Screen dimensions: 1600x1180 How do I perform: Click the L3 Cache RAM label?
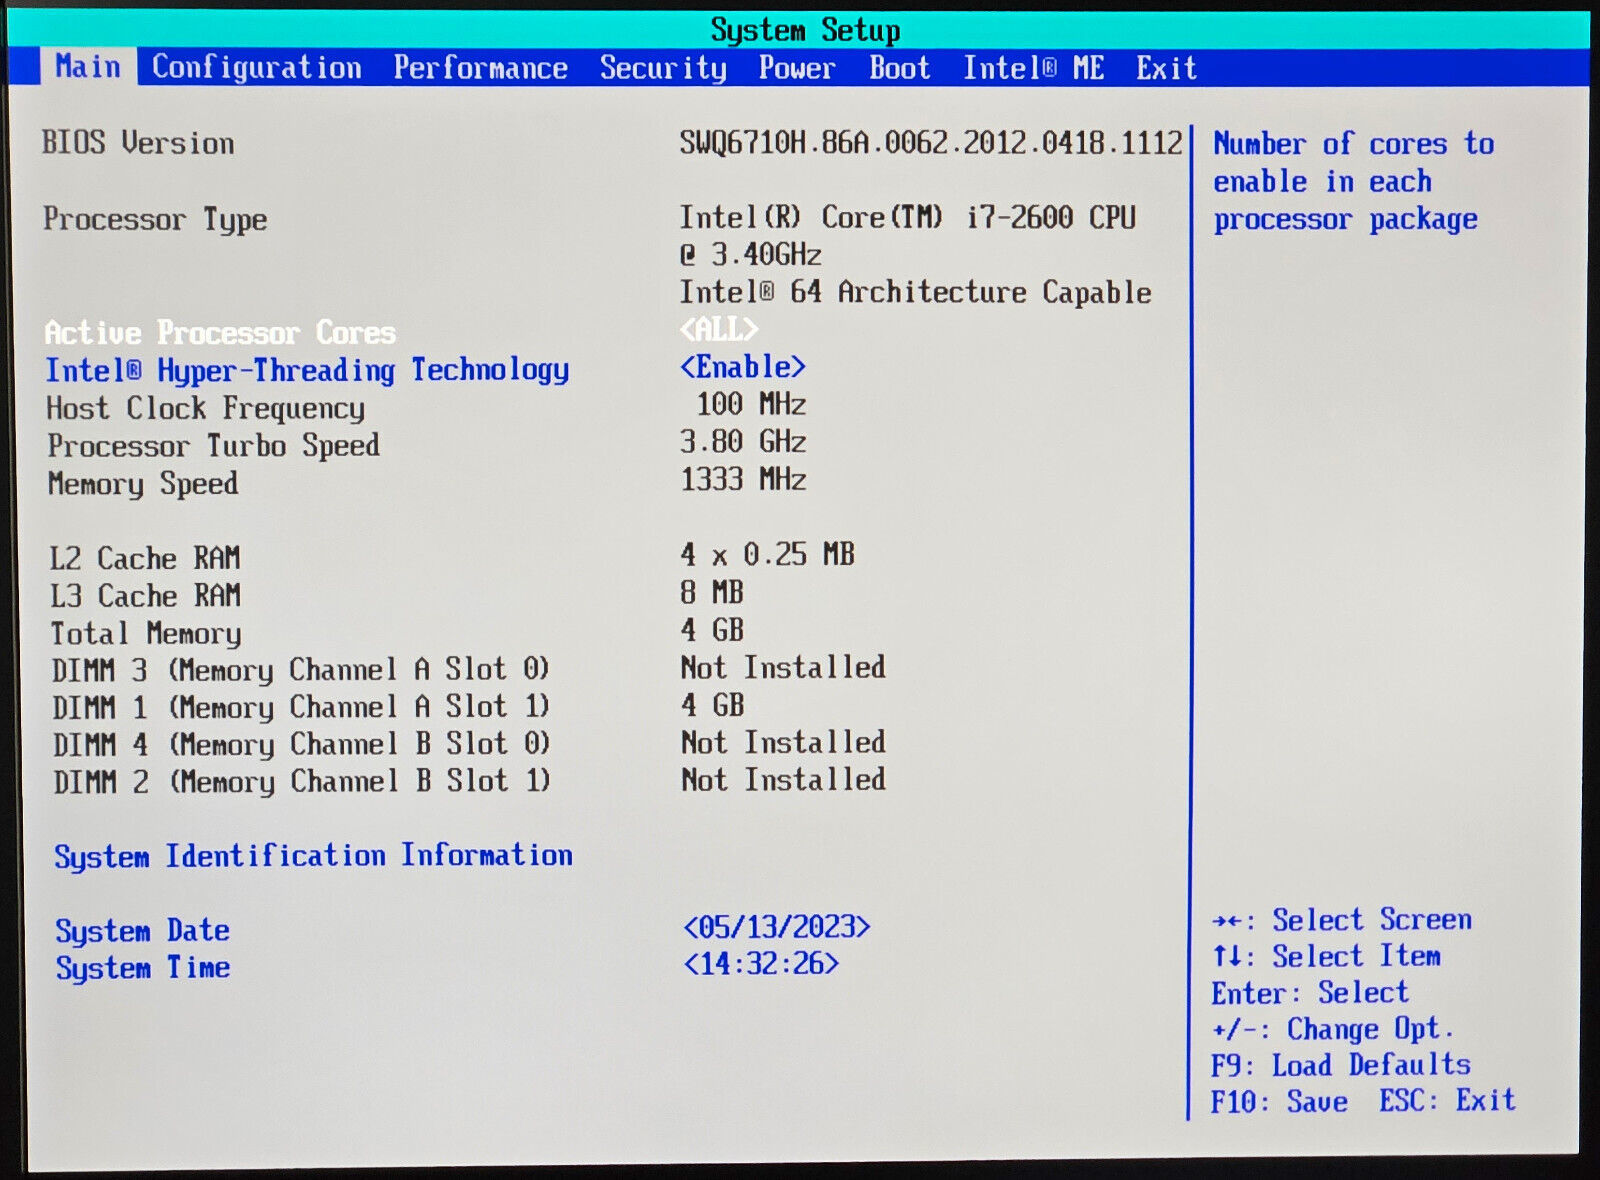[x=145, y=596]
